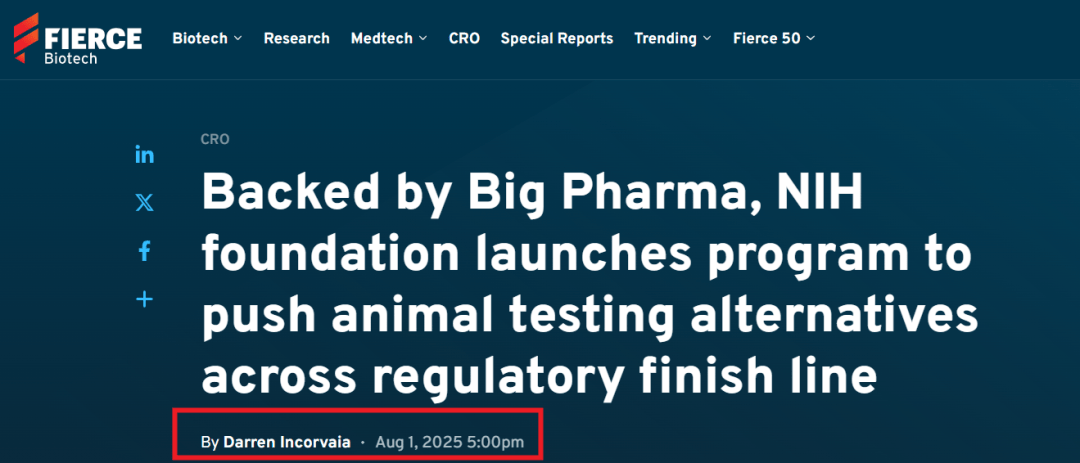The width and height of the screenshot is (1080, 463).
Task: Select Medtech in the navigation bar
Action: point(382,39)
